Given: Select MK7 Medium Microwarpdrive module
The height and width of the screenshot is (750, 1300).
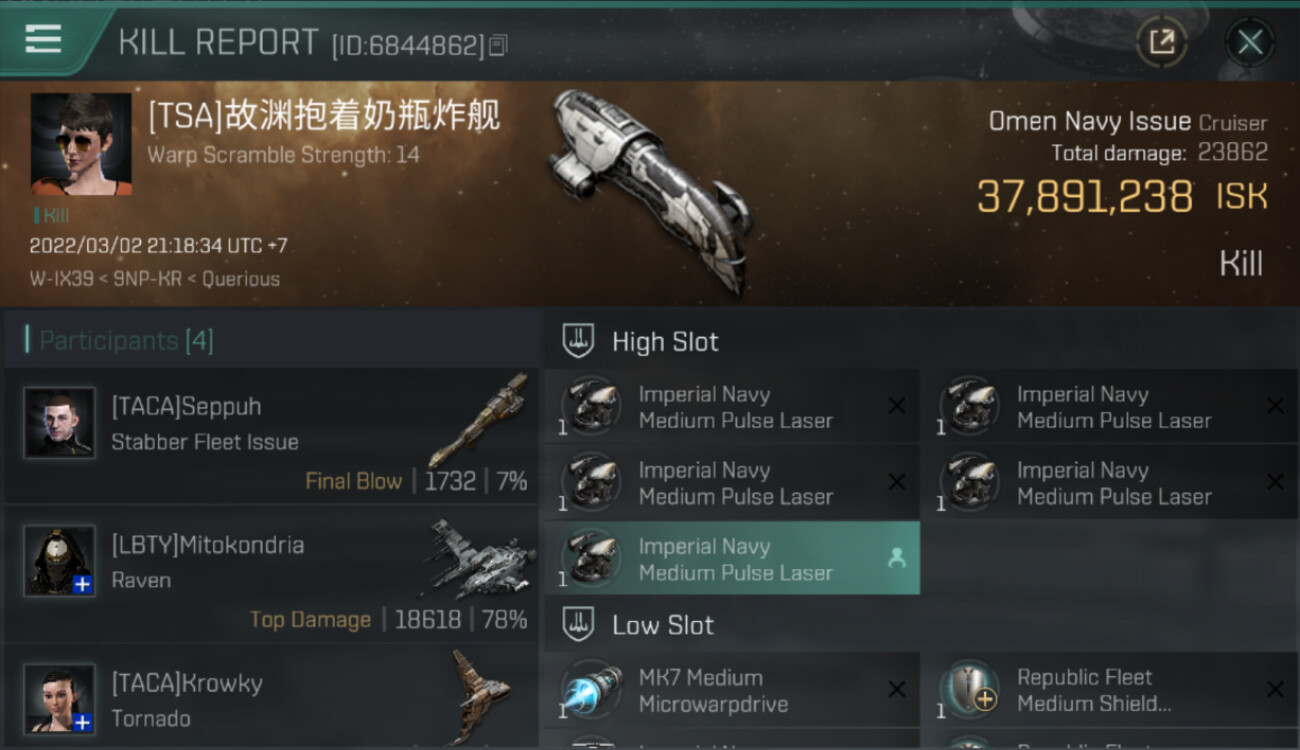Looking at the screenshot, I should (x=732, y=690).
